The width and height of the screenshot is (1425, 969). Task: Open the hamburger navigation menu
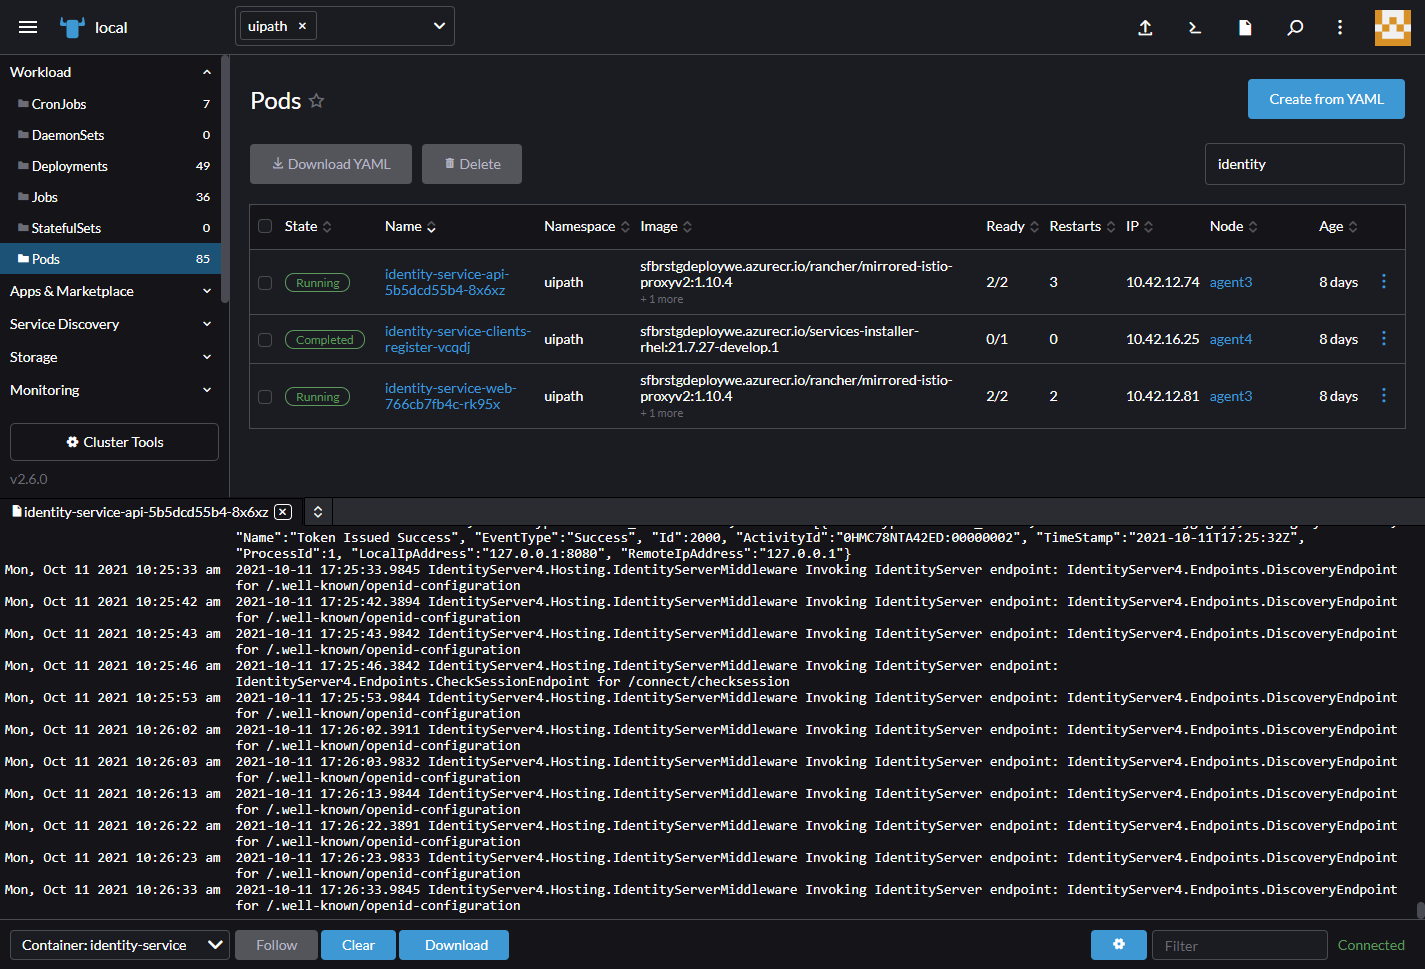[28, 27]
